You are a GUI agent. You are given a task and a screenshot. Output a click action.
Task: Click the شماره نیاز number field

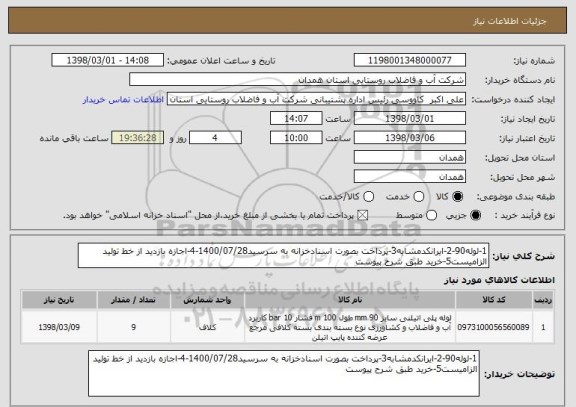[410, 60]
